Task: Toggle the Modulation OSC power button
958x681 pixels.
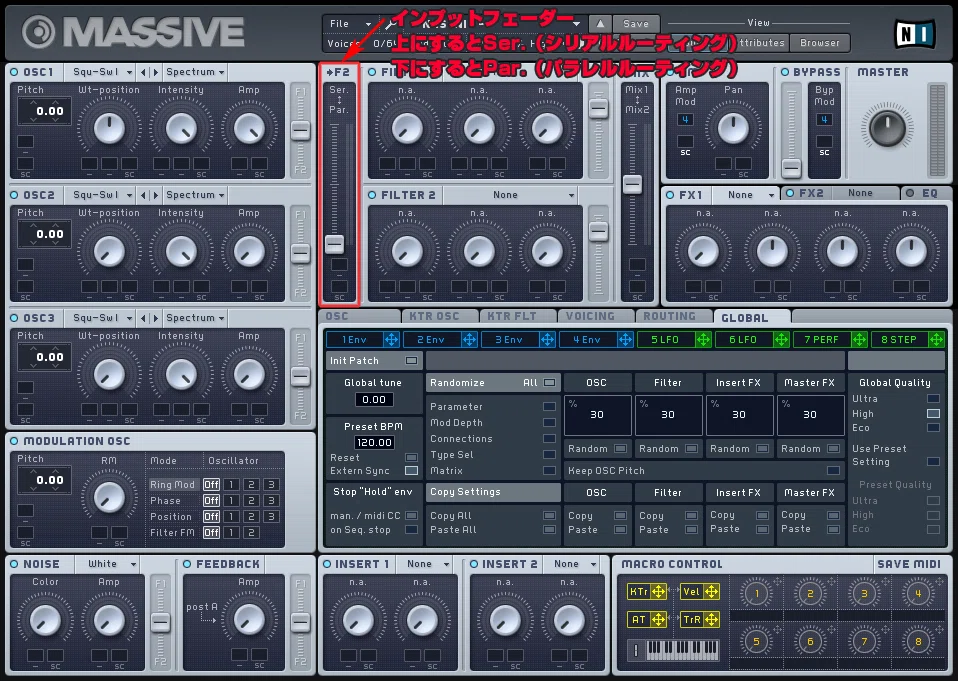Action: (14, 441)
